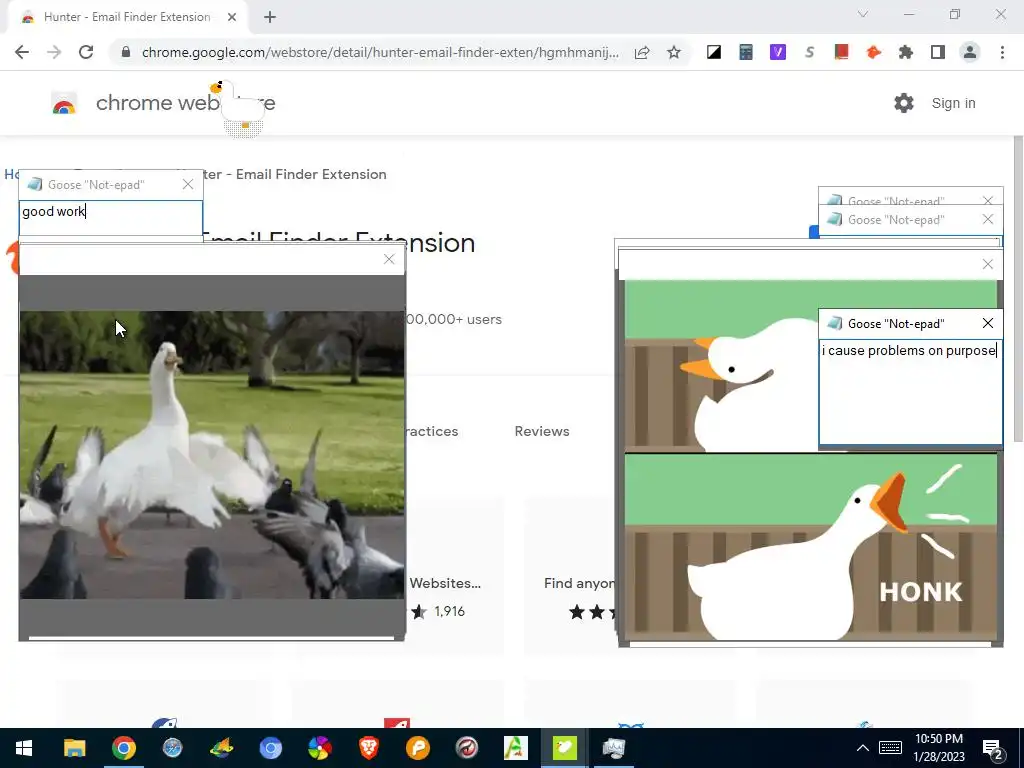This screenshot has height=768, width=1024.
Task: Open the Brave browser taskbar icon
Action: click(x=369, y=748)
